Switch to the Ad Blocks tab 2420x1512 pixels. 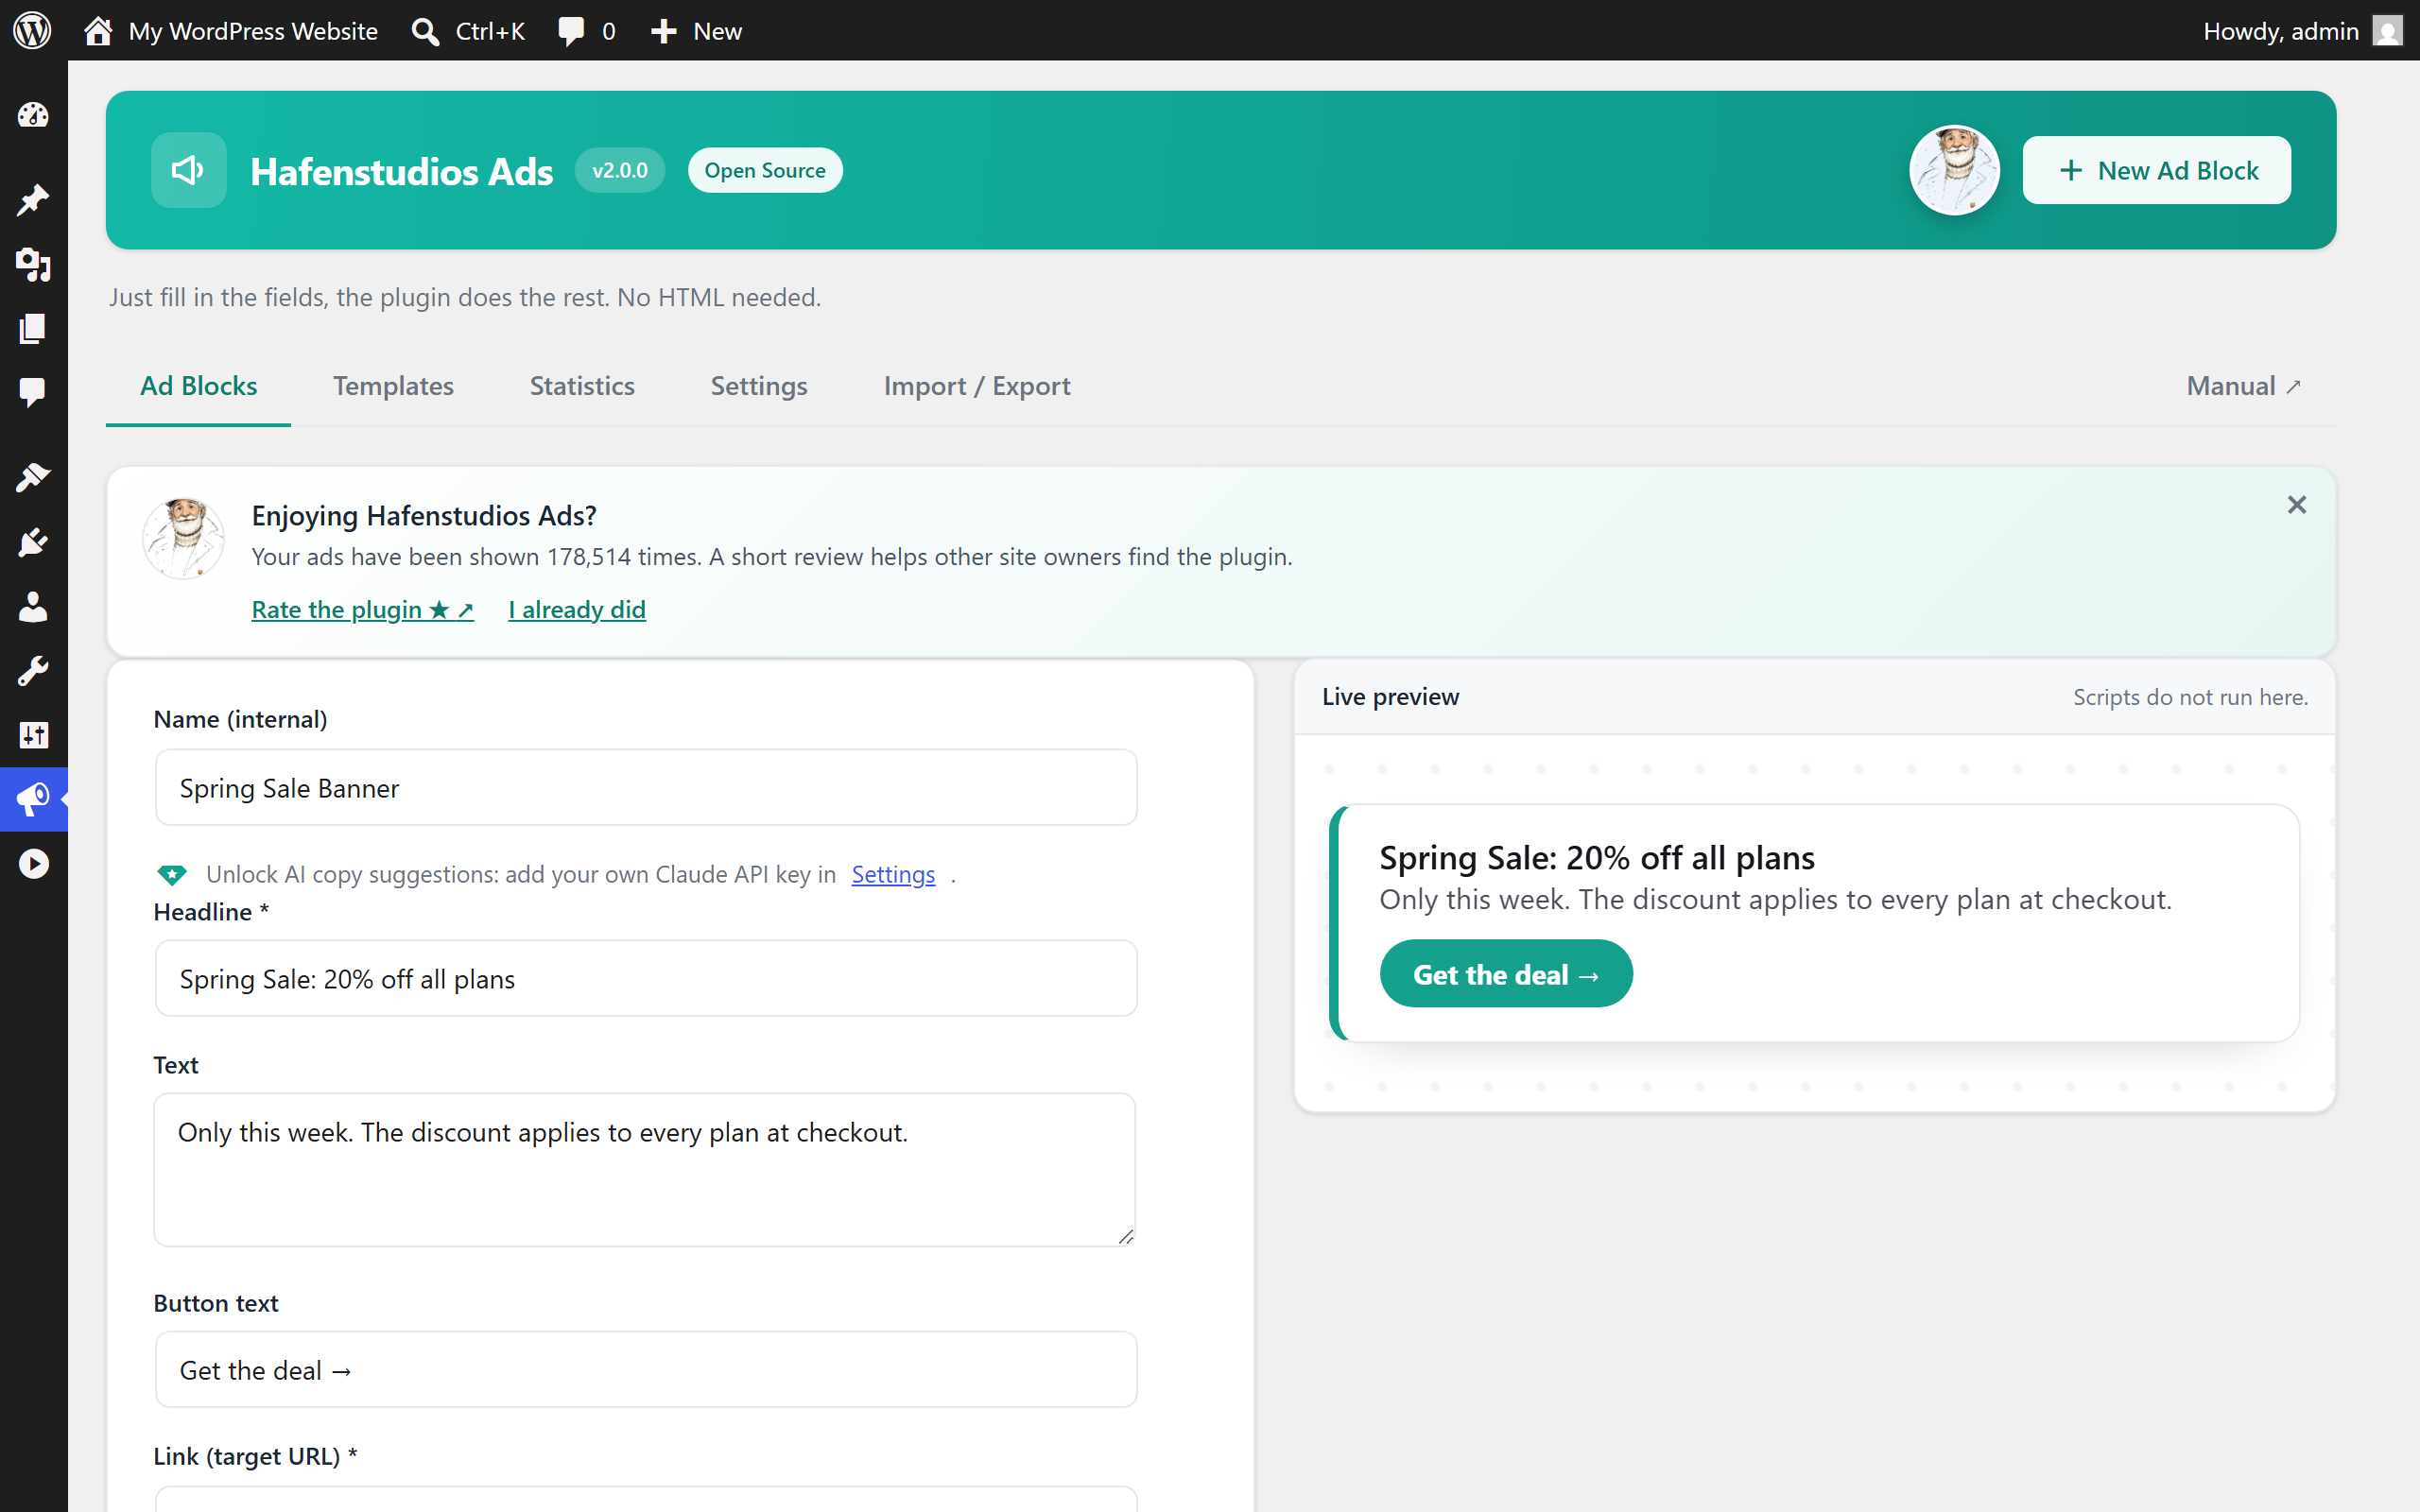(x=198, y=386)
